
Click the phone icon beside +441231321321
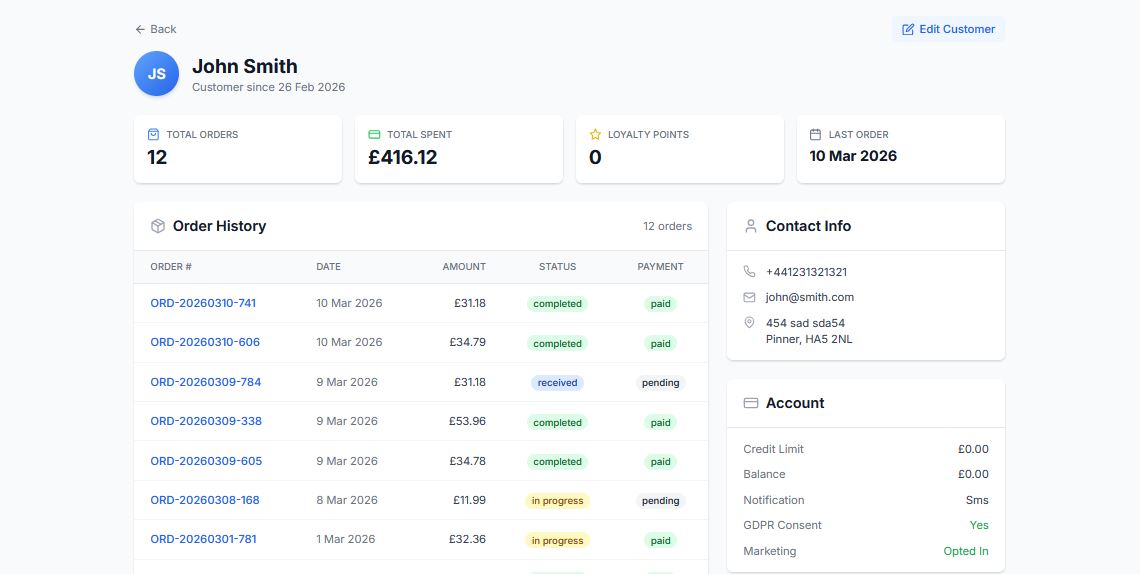(x=750, y=272)
